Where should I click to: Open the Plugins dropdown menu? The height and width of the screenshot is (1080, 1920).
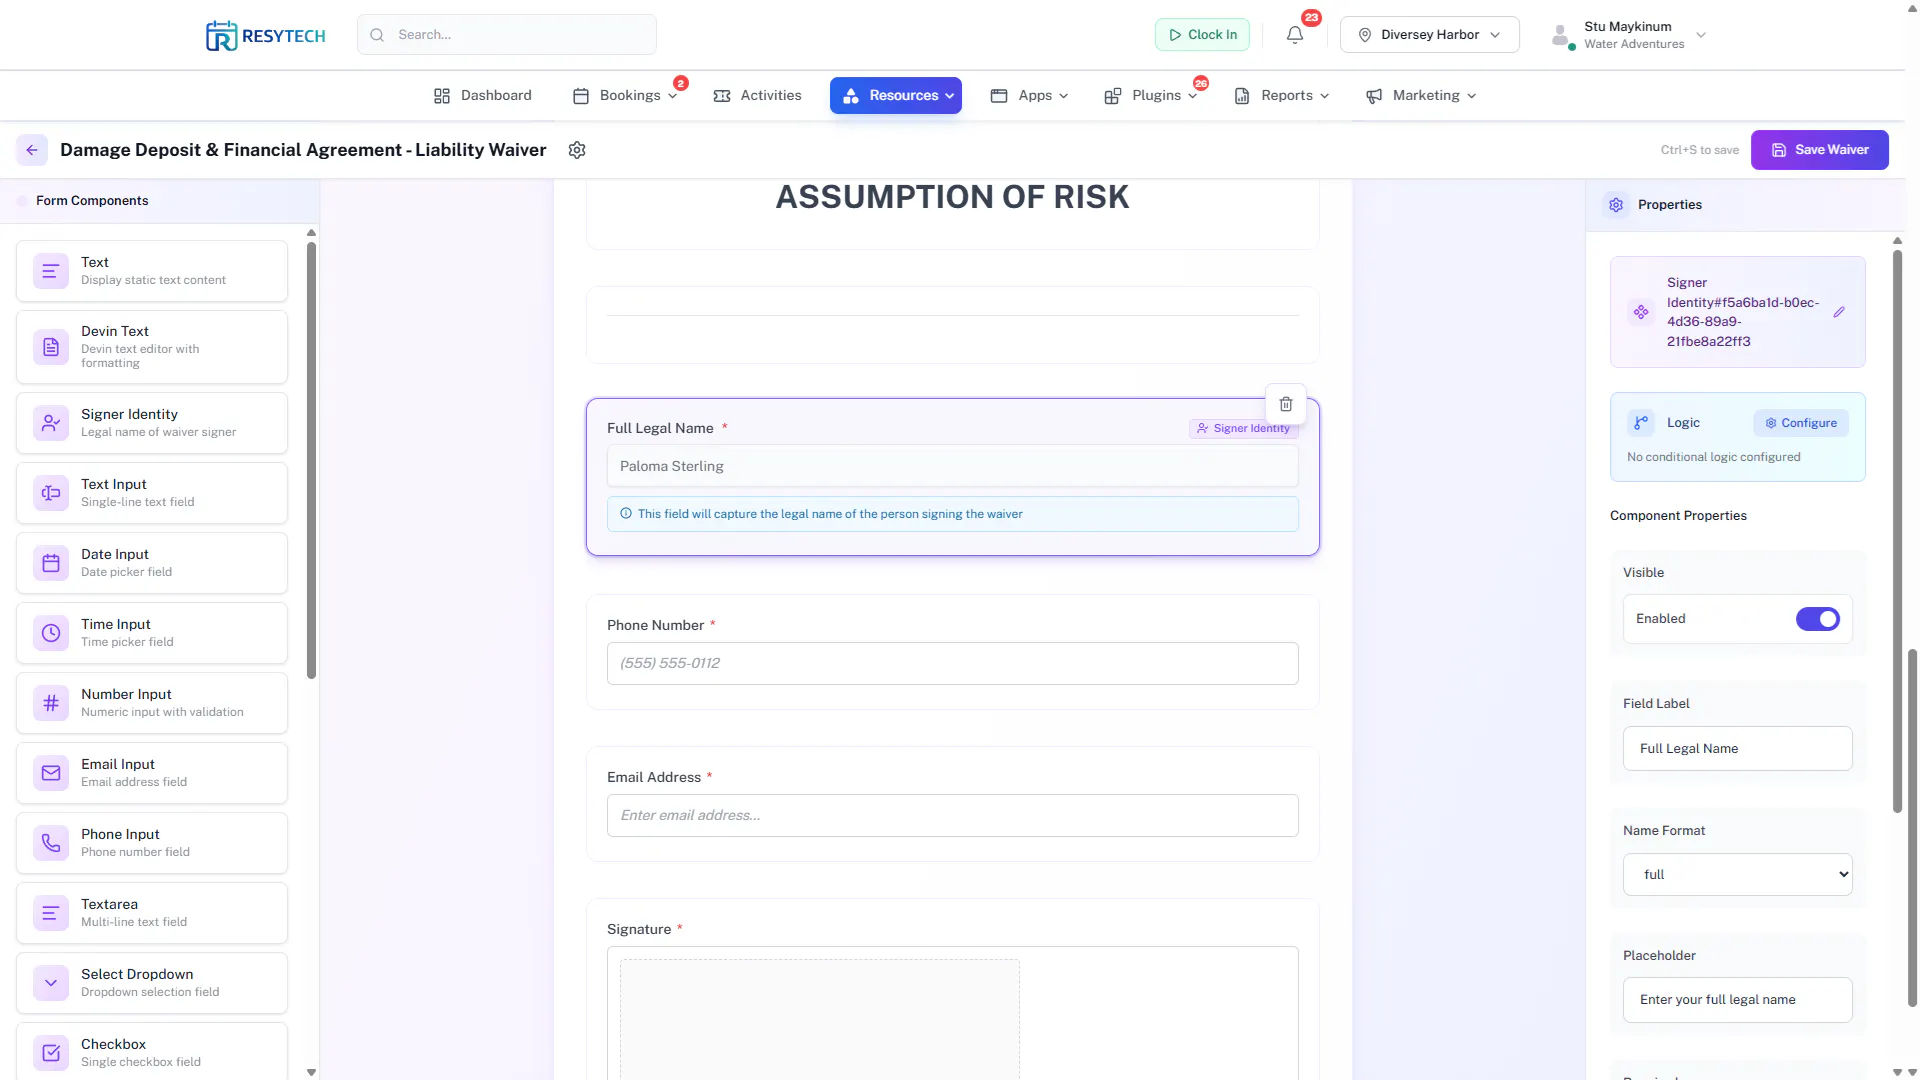[x=1150, y=96]
